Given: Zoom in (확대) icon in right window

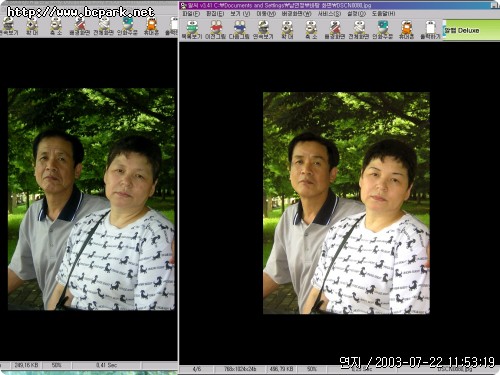Looking at the screenshot, I should click(287, 30).
